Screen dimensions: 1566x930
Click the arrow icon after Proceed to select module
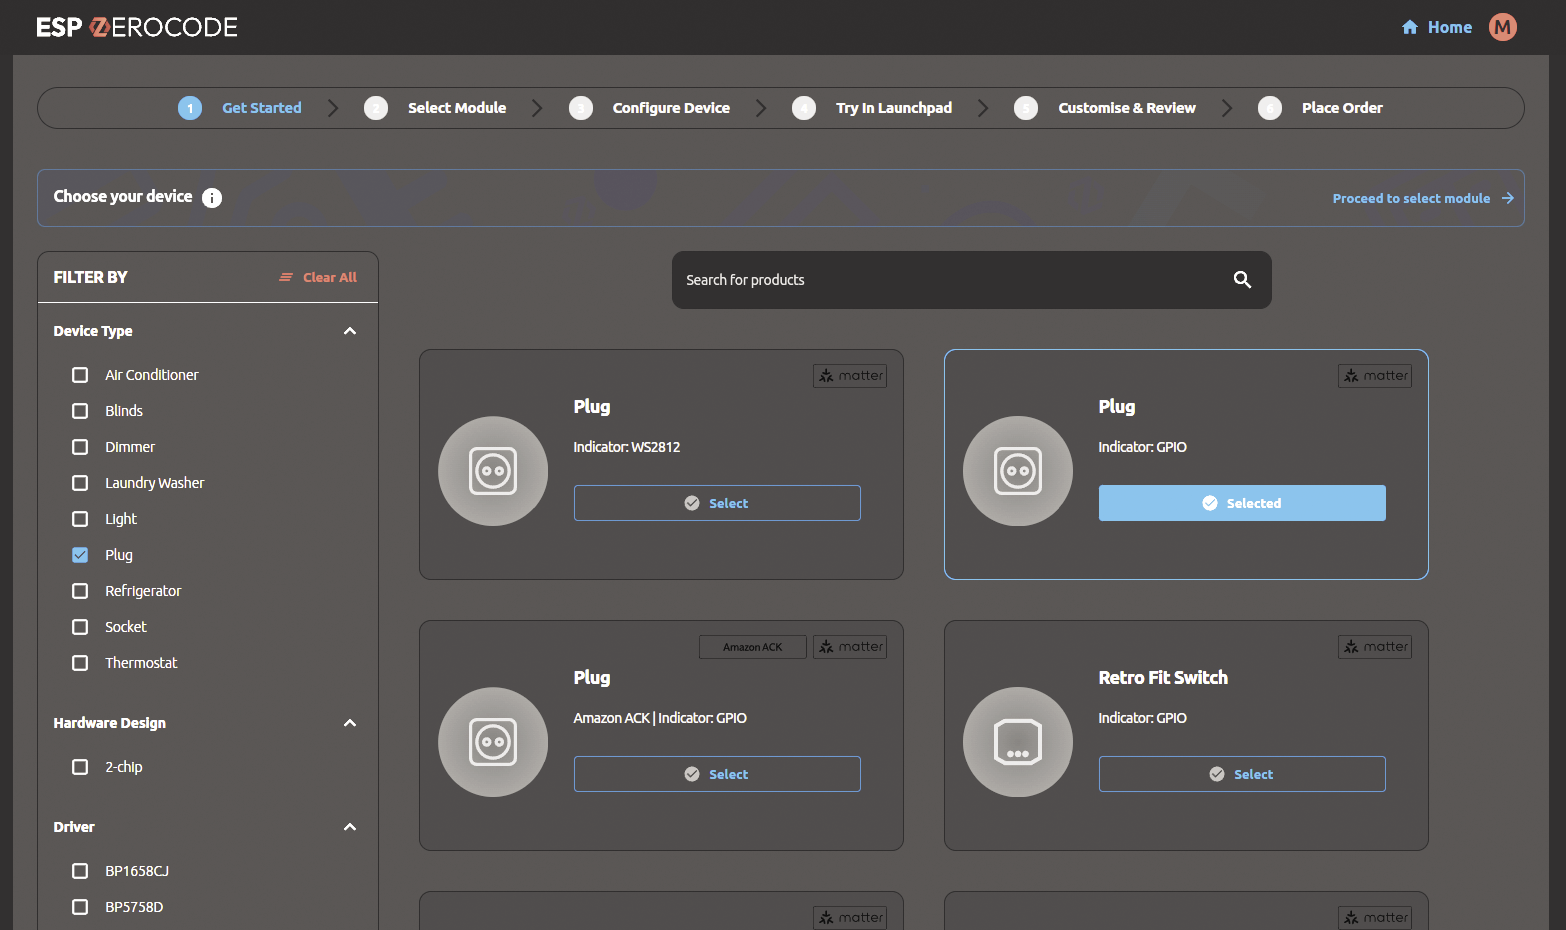point(1507,198)
